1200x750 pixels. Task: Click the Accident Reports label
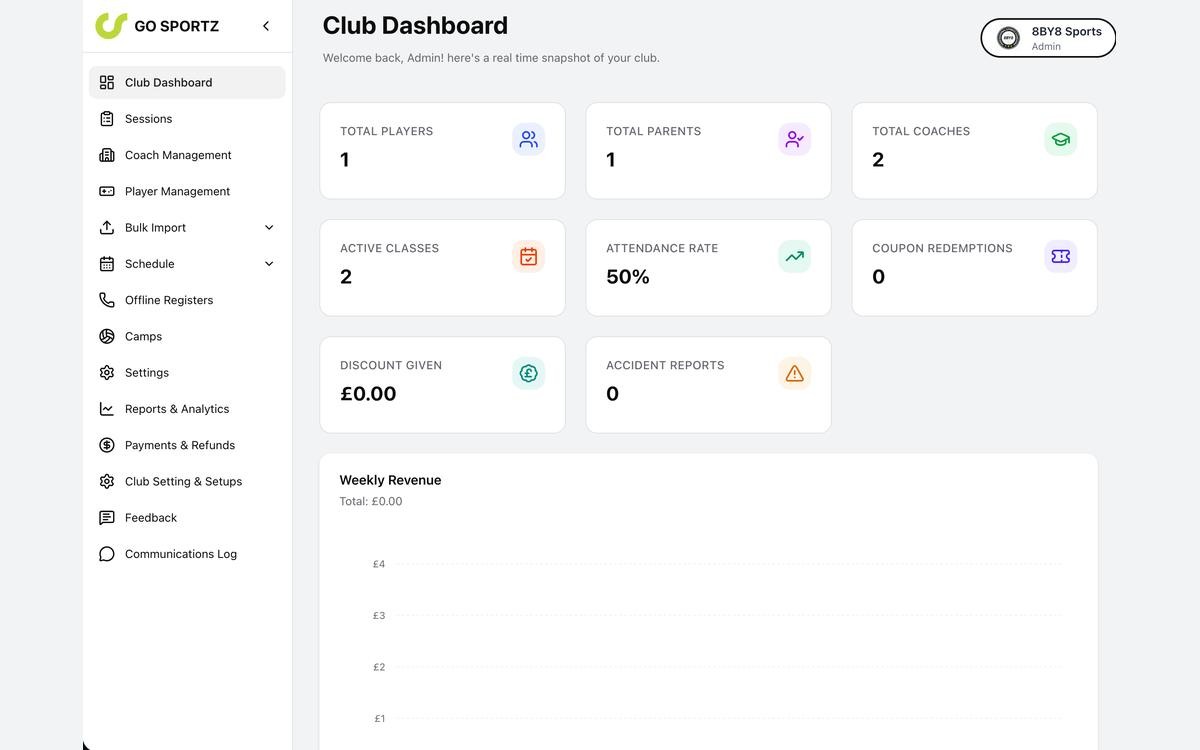[665, 365]
